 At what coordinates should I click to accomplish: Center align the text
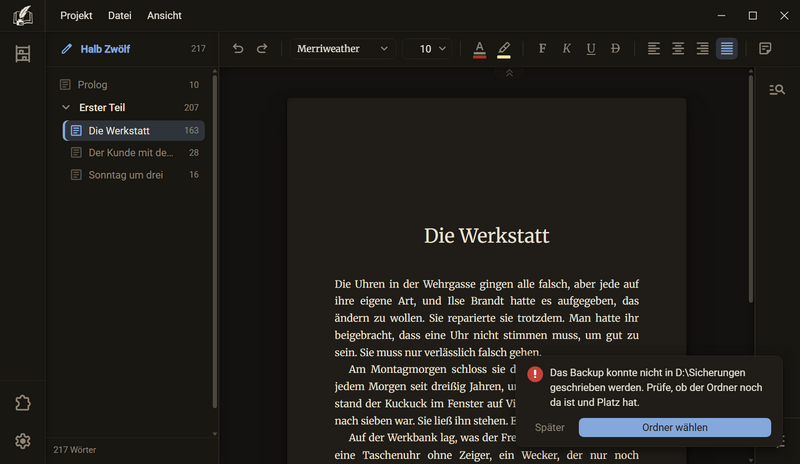pyautogui.click(x=678, y=48)
